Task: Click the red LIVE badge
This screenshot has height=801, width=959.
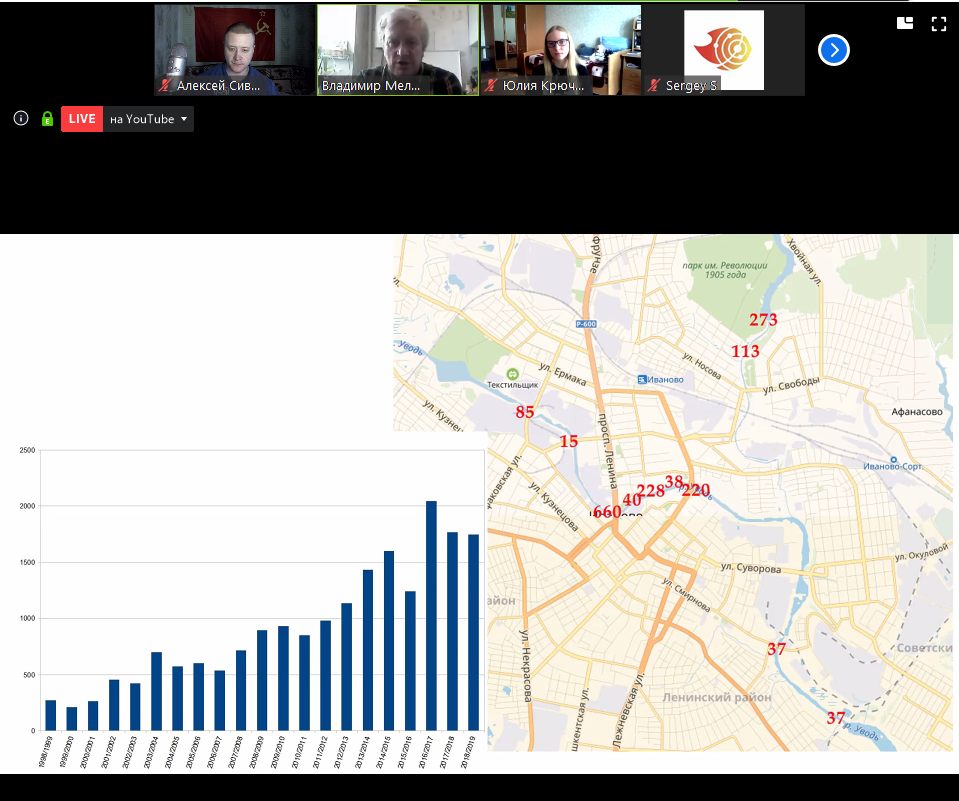Action: (82, 119)
